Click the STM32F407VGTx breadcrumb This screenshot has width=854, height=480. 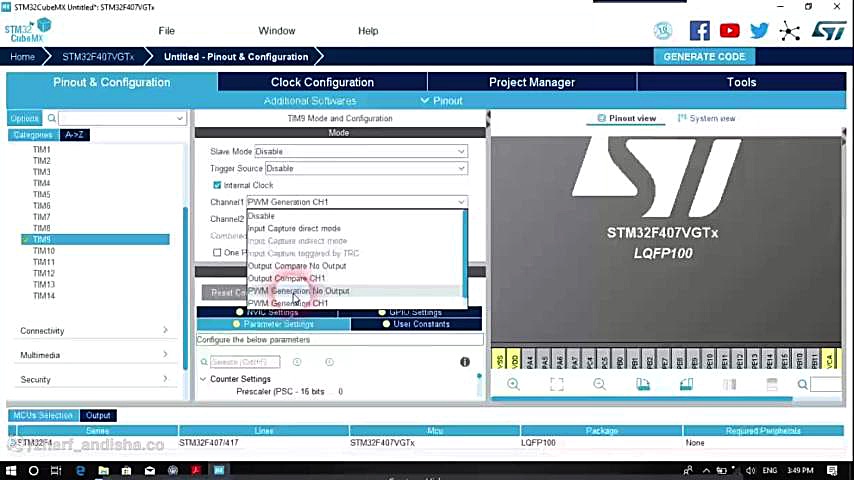pos(98,57)
